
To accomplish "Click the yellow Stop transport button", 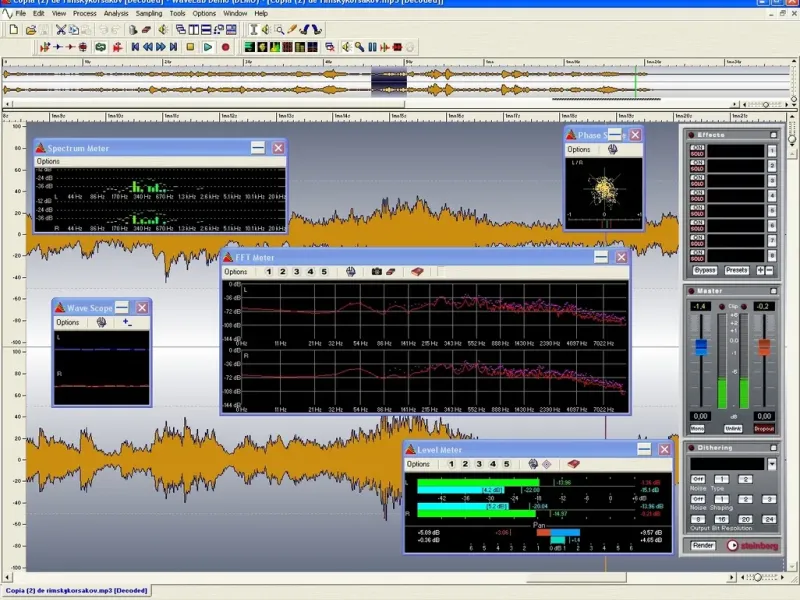I will coord(190,47).
